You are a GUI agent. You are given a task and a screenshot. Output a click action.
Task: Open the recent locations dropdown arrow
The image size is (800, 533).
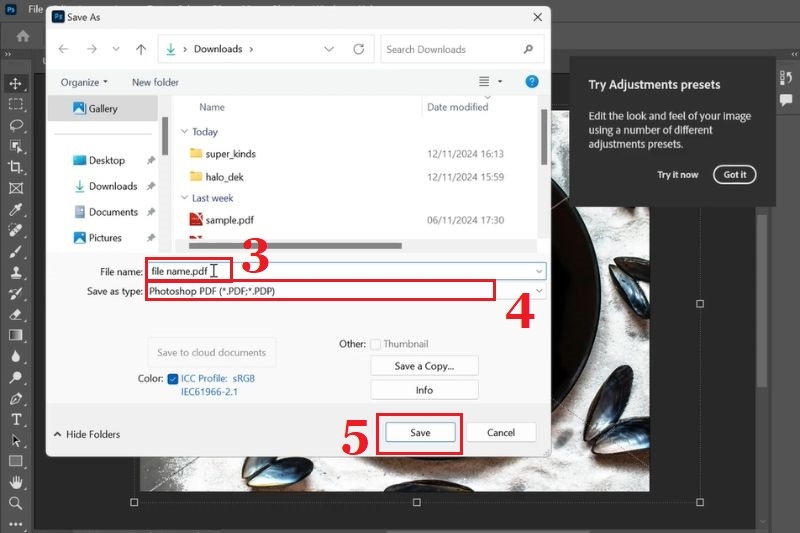(x=116, y=49)
